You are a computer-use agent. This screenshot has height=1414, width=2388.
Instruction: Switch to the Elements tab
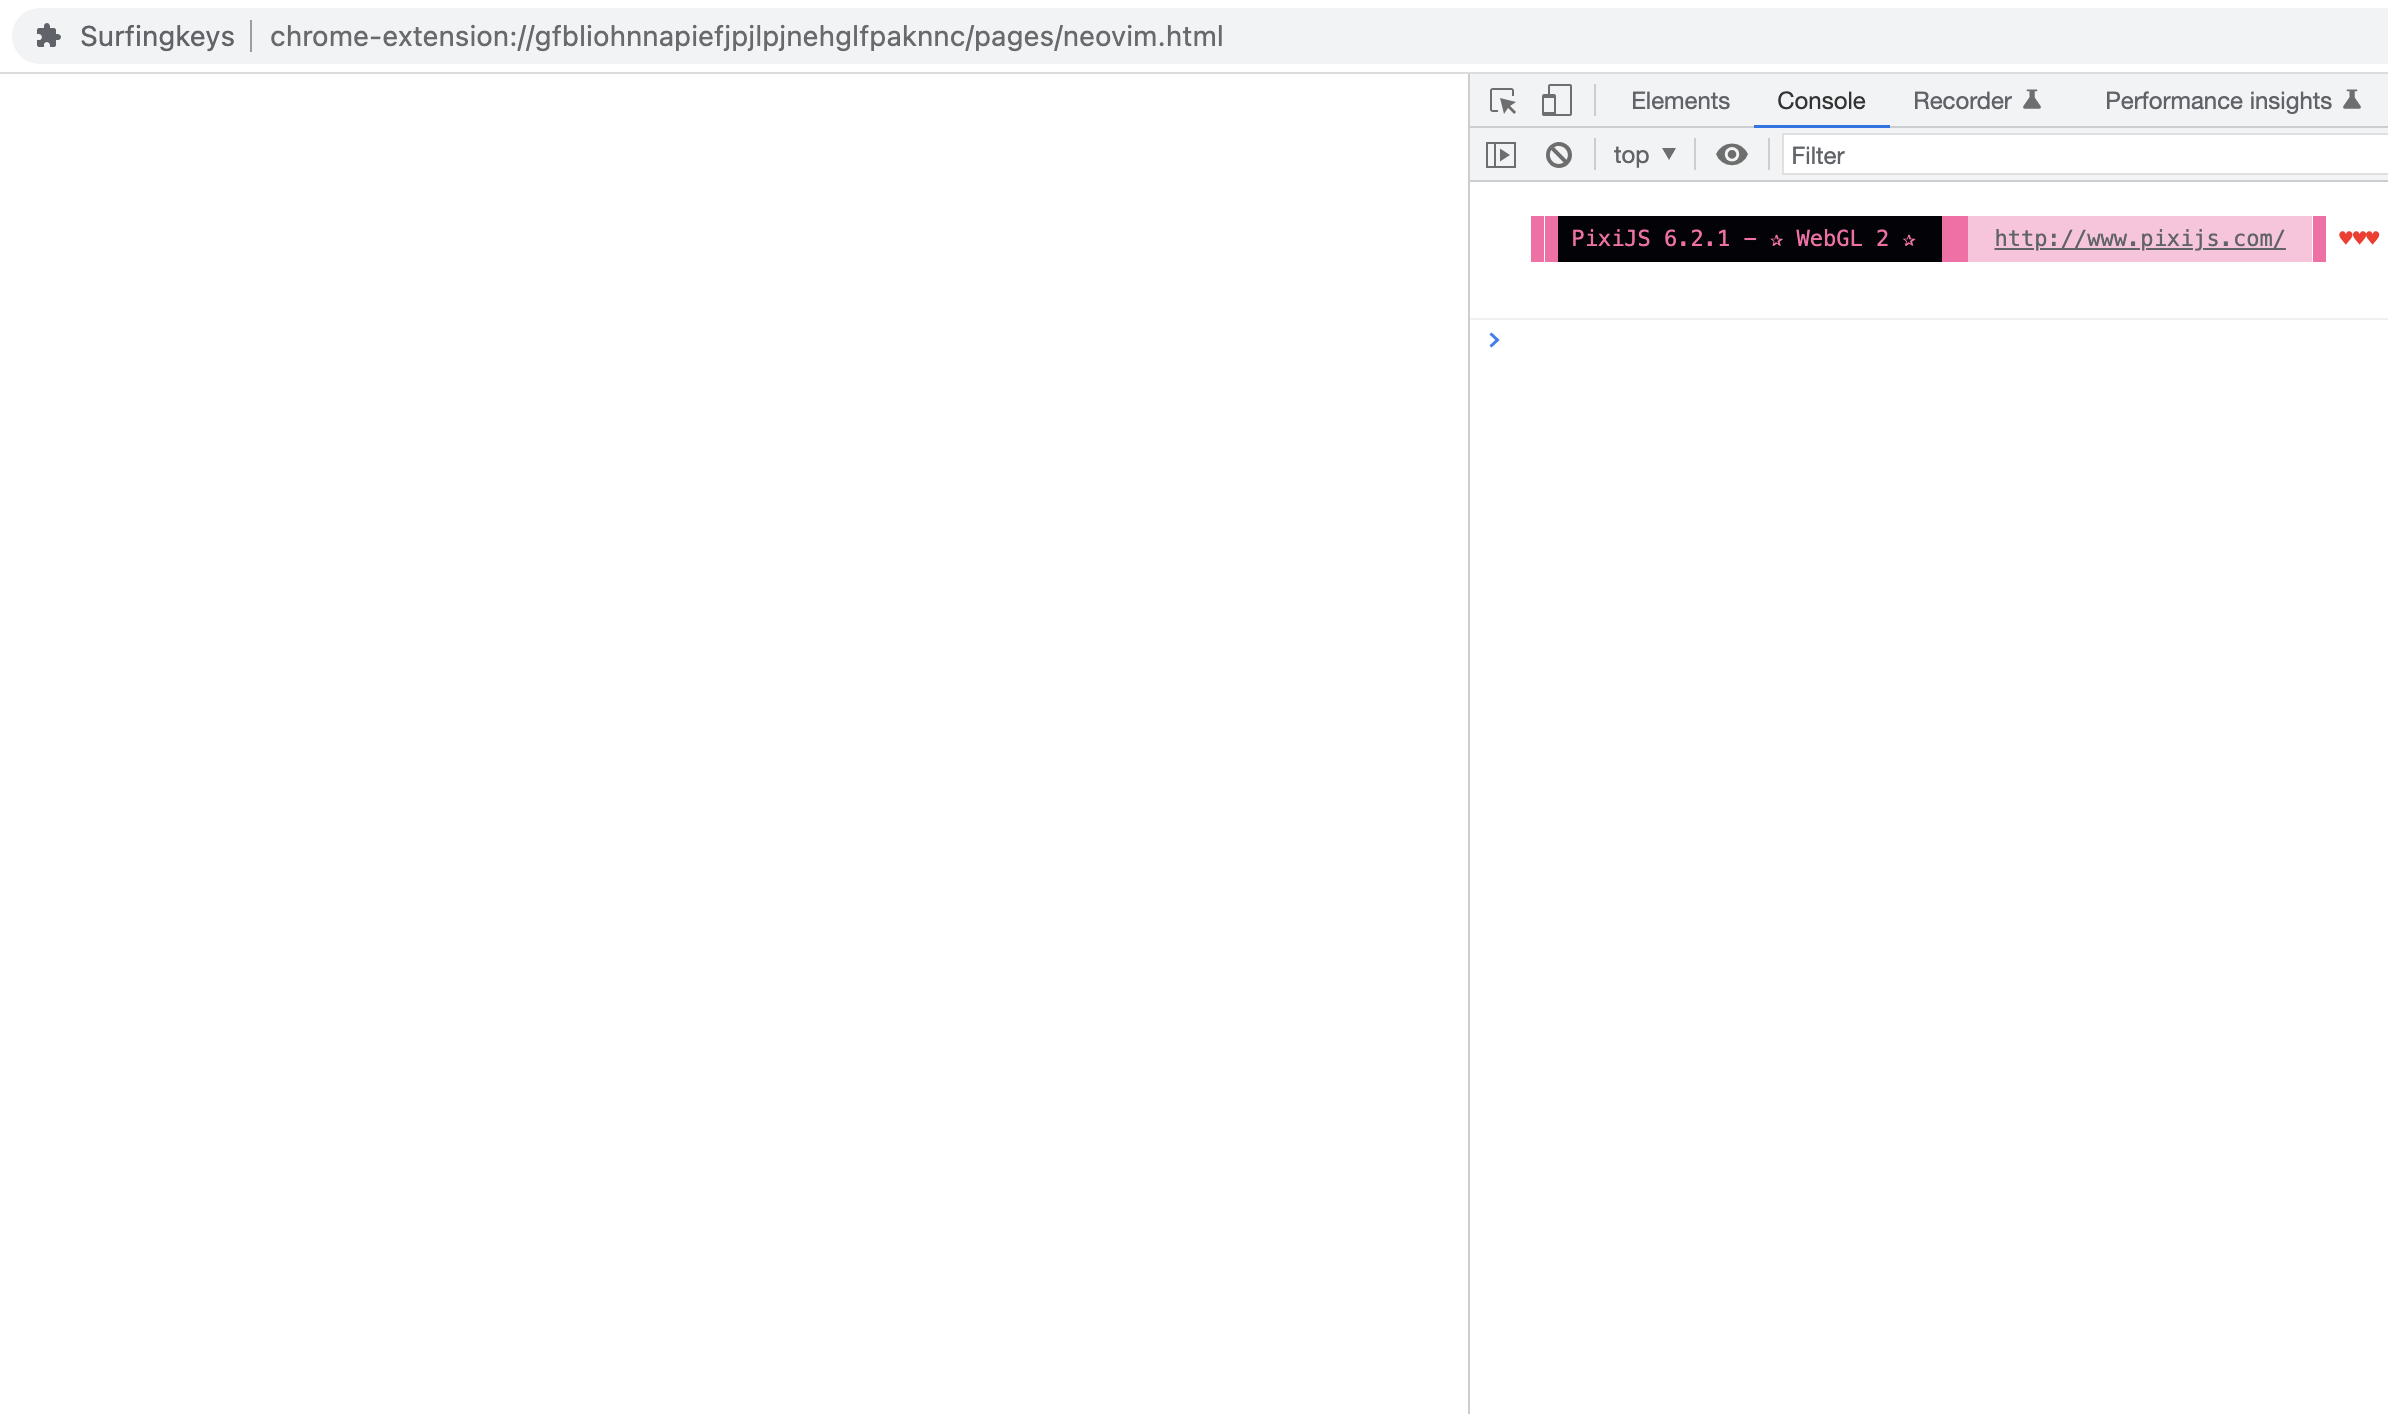point(1680,101)
